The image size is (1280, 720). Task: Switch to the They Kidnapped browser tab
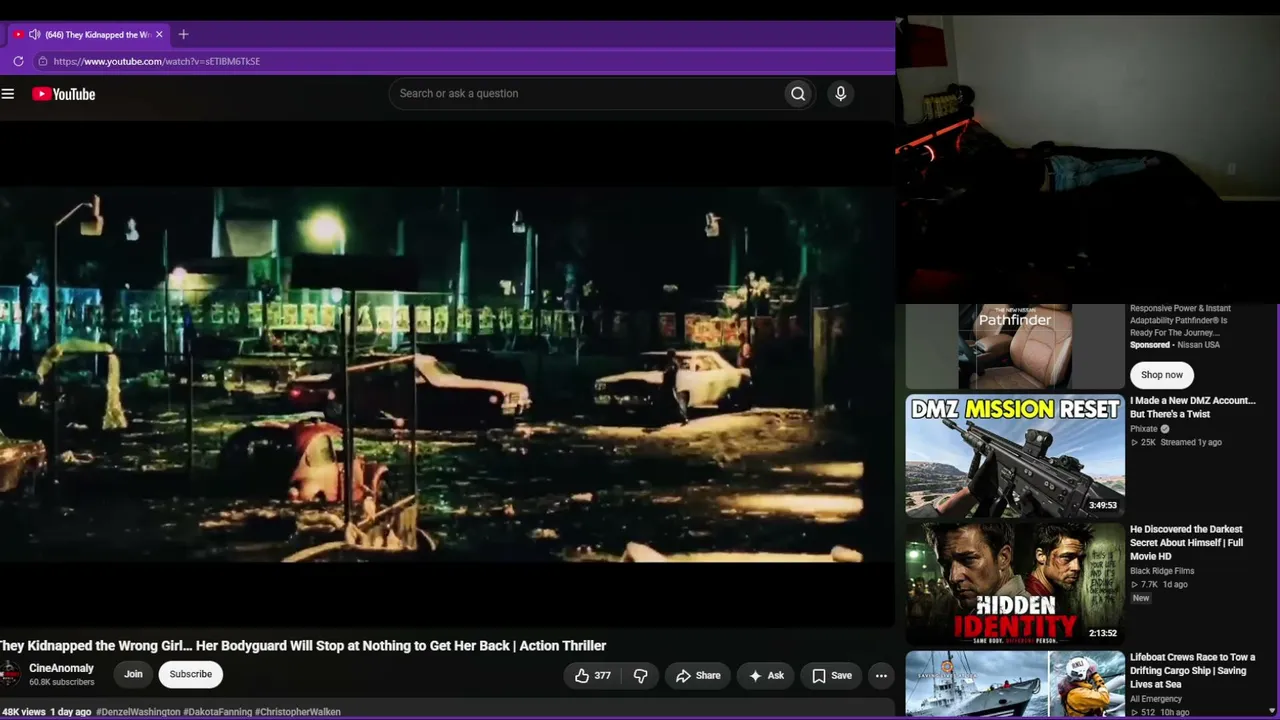pos(88,34)
